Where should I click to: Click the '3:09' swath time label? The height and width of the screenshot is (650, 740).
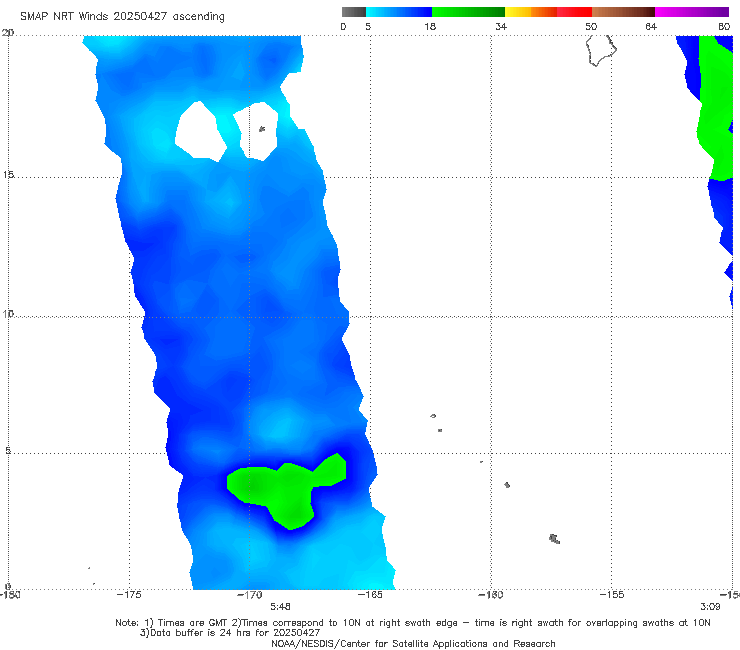[x=710, y=606]
